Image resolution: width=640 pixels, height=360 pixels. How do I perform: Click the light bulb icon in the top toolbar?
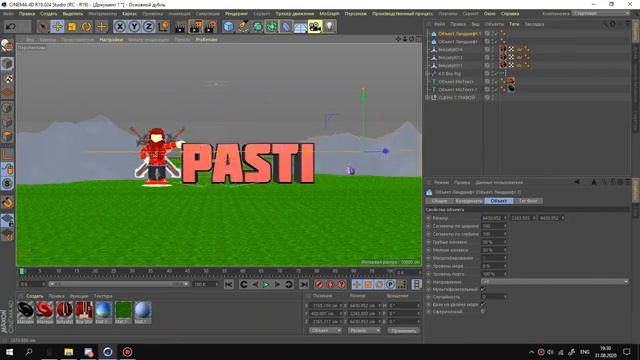[x=329, y=27]
